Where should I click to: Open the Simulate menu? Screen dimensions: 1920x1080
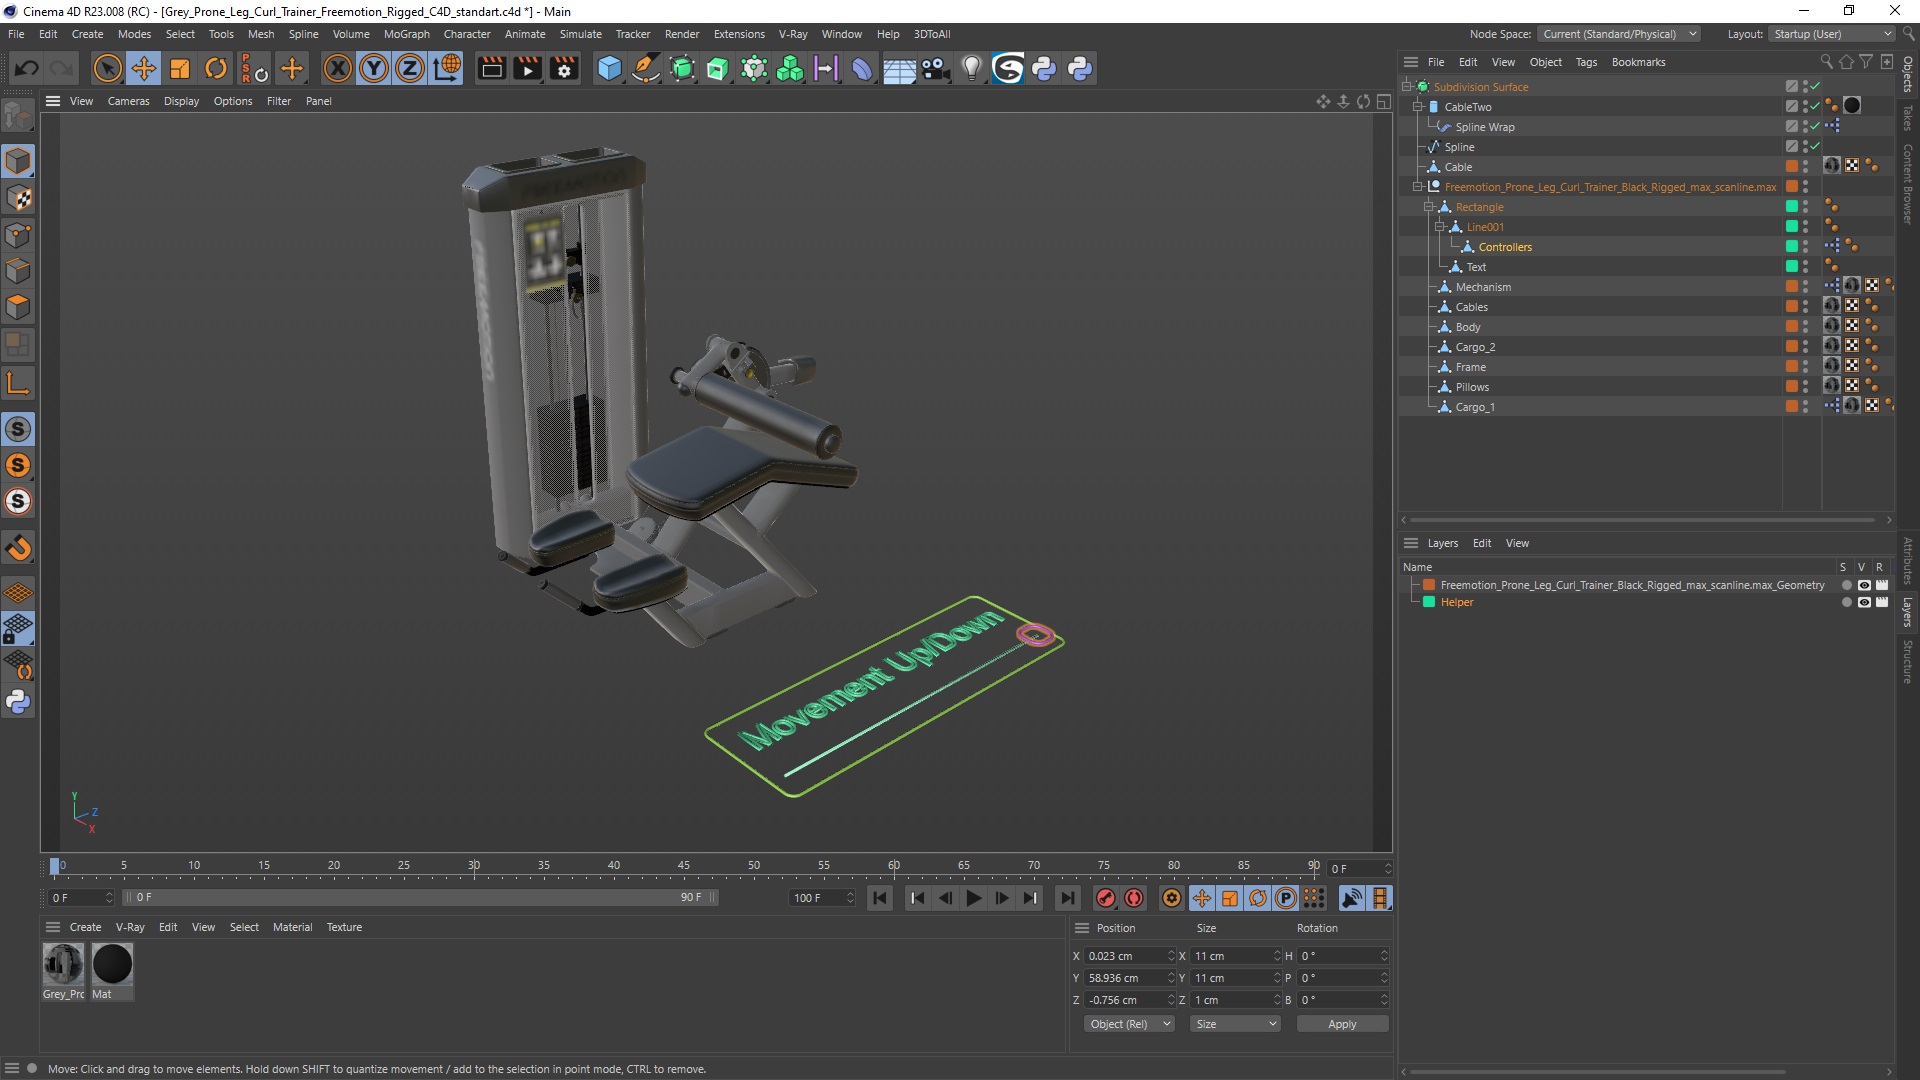click(x=580, y=34)
